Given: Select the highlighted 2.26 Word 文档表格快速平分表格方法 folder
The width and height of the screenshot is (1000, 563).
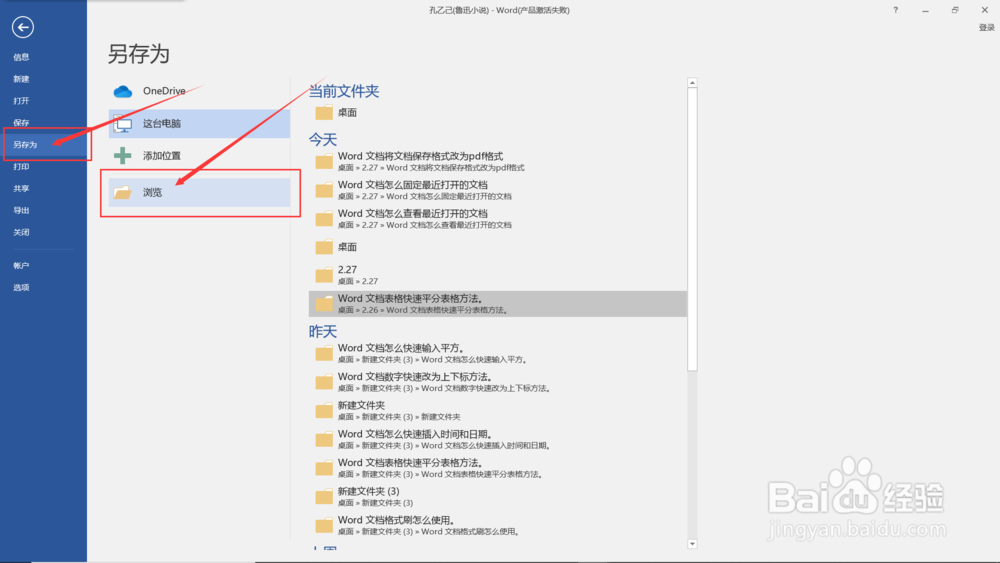Looking at the screenshot, I should (497, 304).
